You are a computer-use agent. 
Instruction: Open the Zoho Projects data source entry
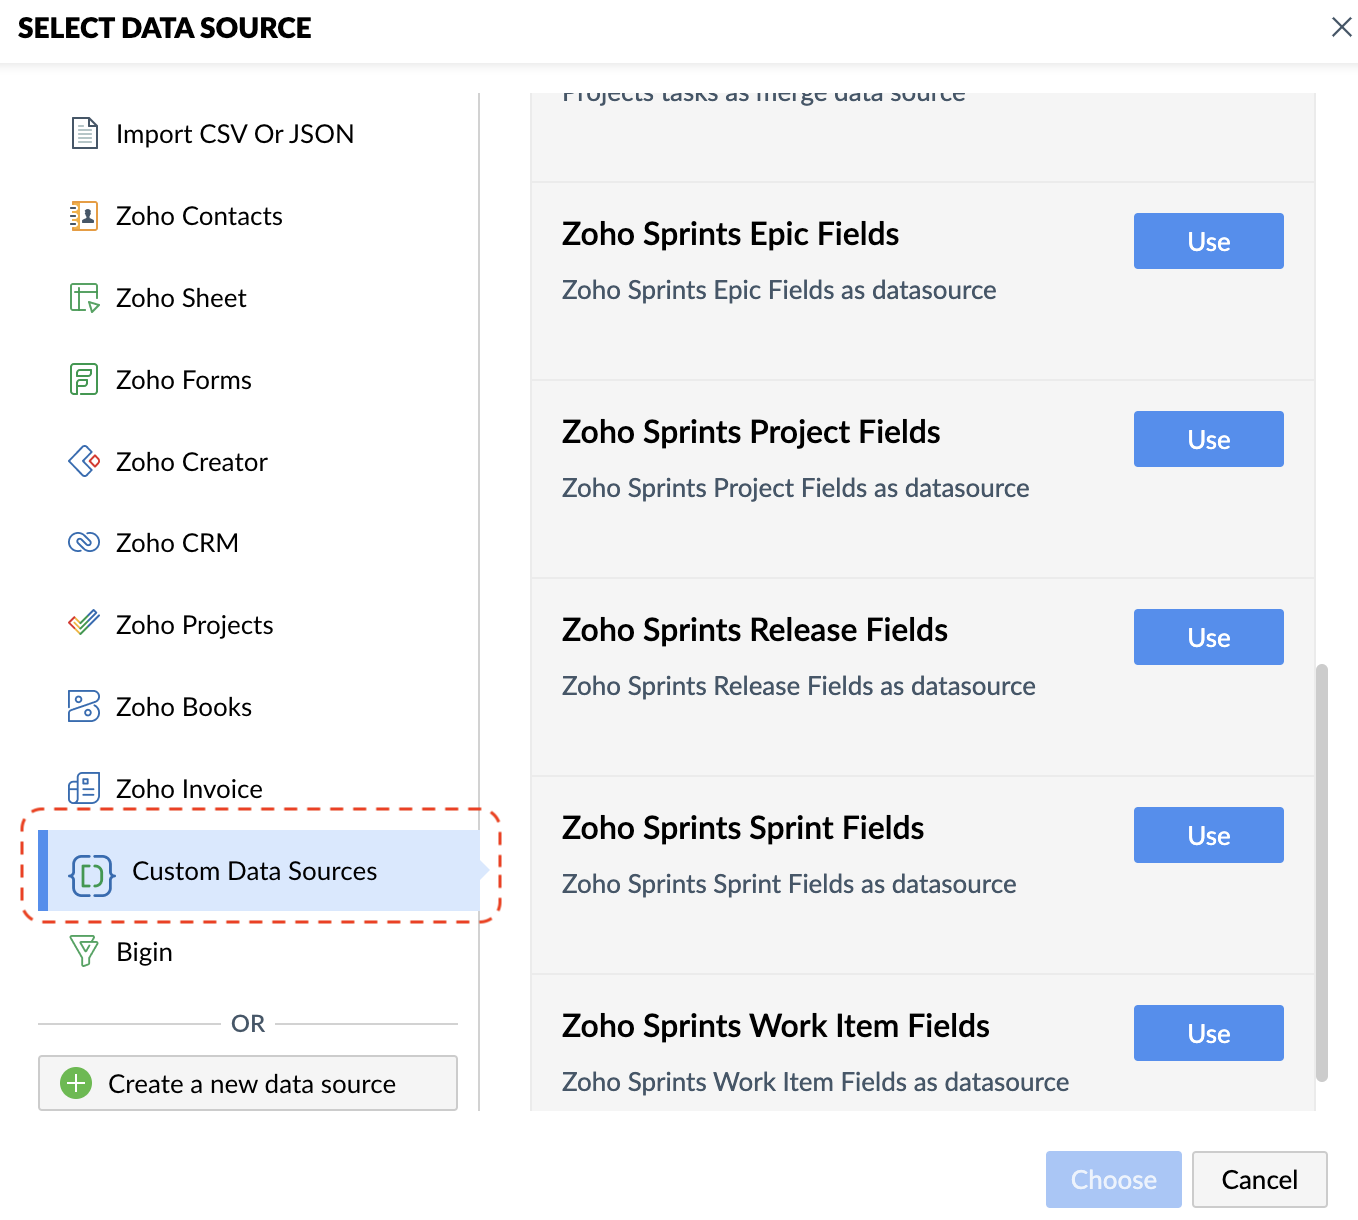click(x=194, y=625)
